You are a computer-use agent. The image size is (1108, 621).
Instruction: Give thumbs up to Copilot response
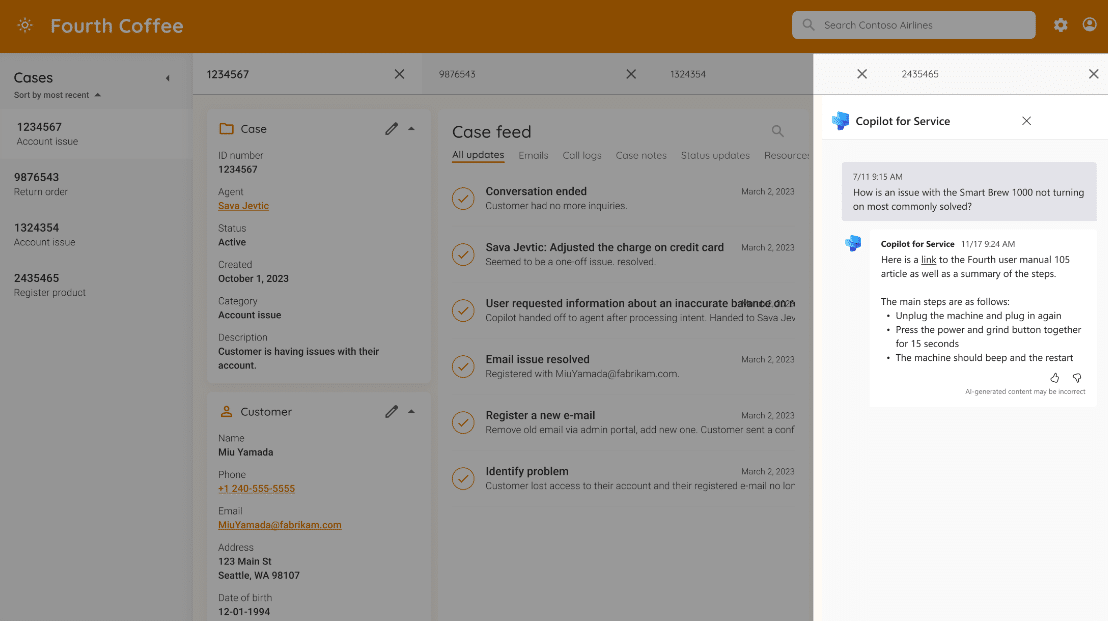[x=1054, y=378]
